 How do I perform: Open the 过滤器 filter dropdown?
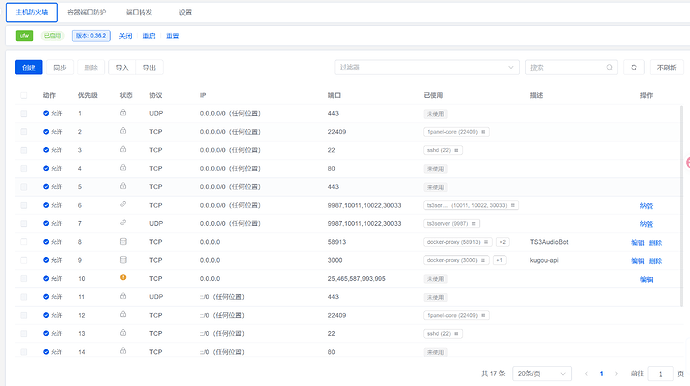click(x=426, y=67)
